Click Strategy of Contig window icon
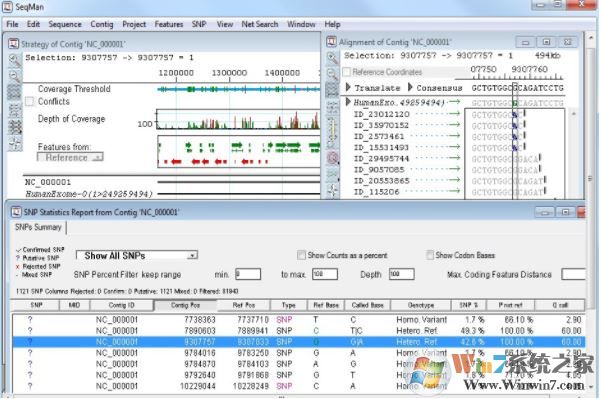 tap(13, 43)
